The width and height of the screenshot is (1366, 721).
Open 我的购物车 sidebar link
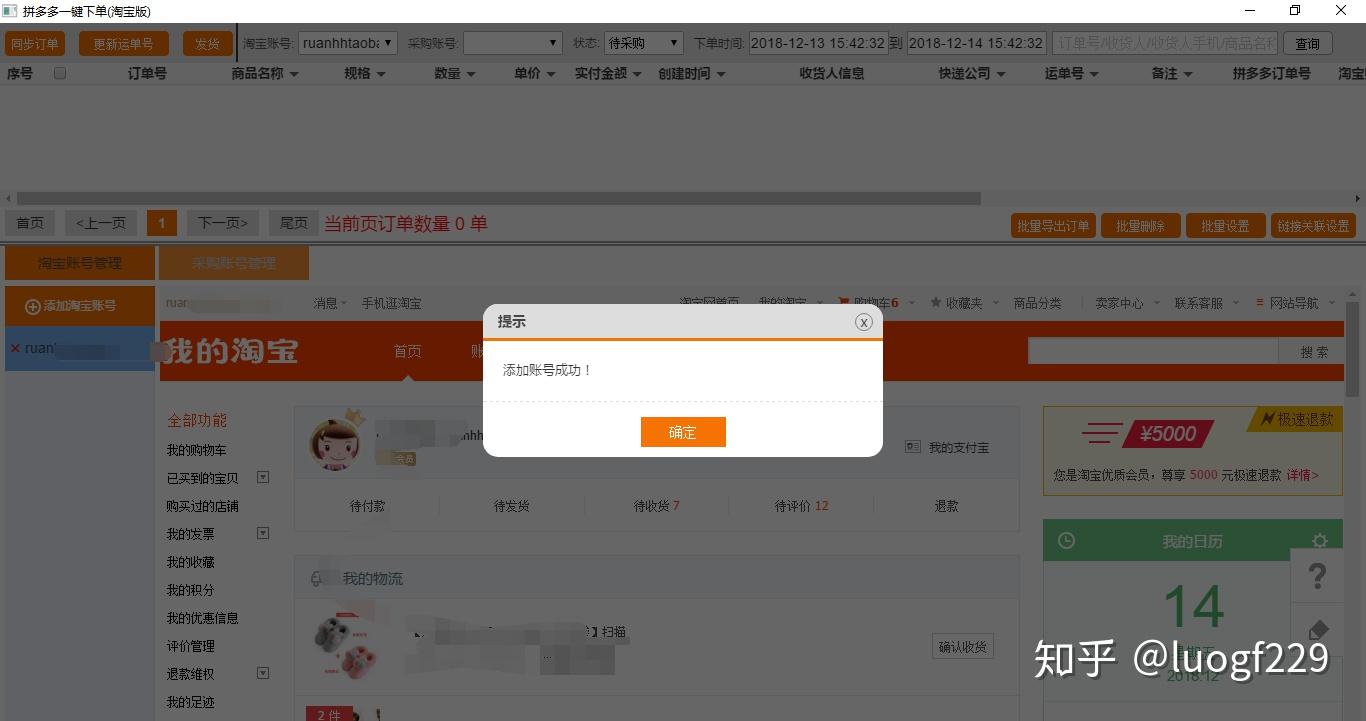(196, 450)
